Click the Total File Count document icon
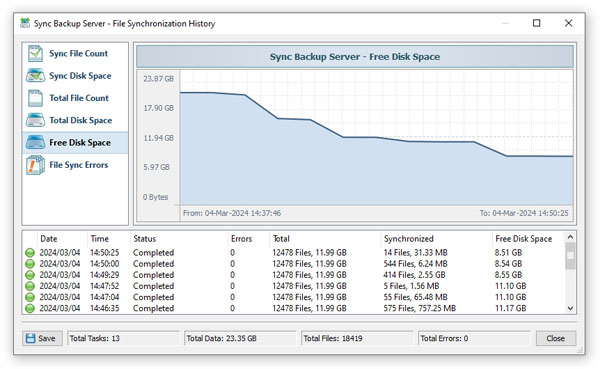The height and width of the screenshot is (369, 600). tap(35, 98)
